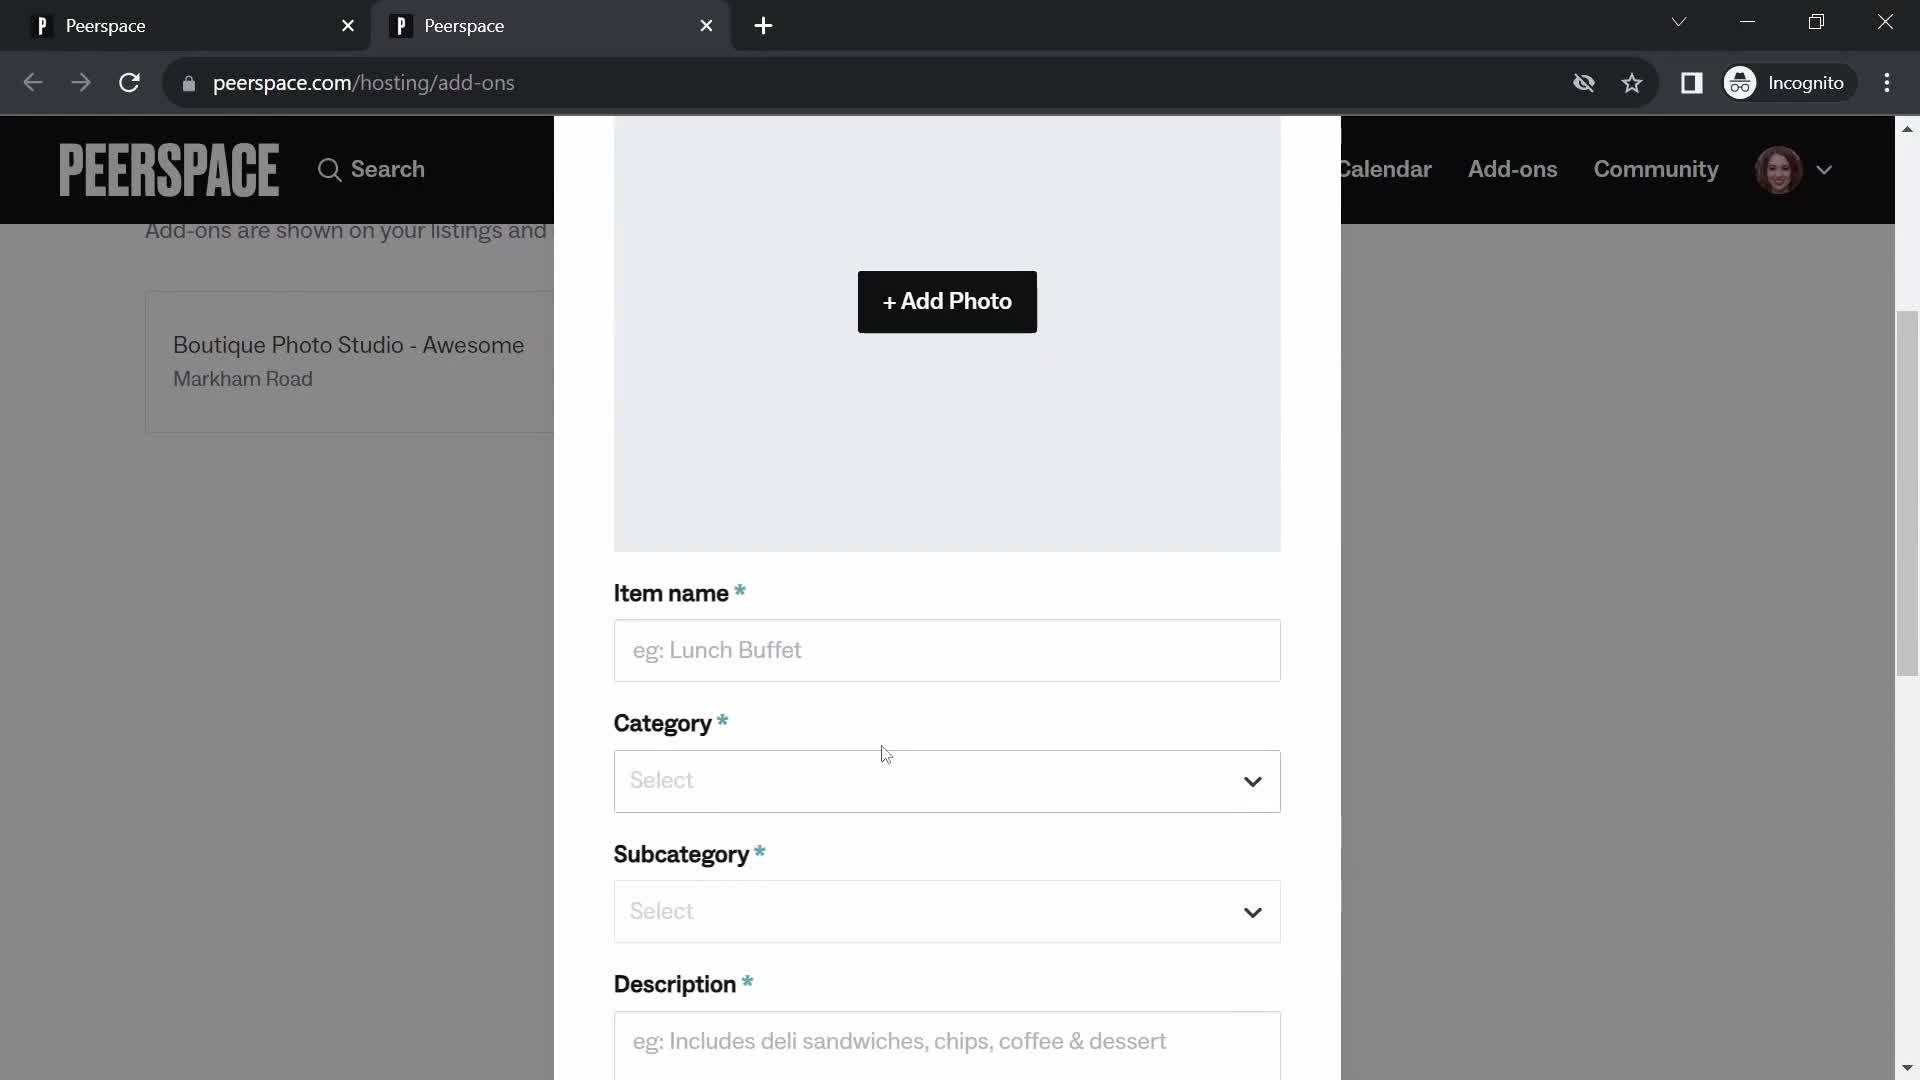Click the new tab + button in browser
Viewport: 1920px width, 1080px height.
[765, 26]
